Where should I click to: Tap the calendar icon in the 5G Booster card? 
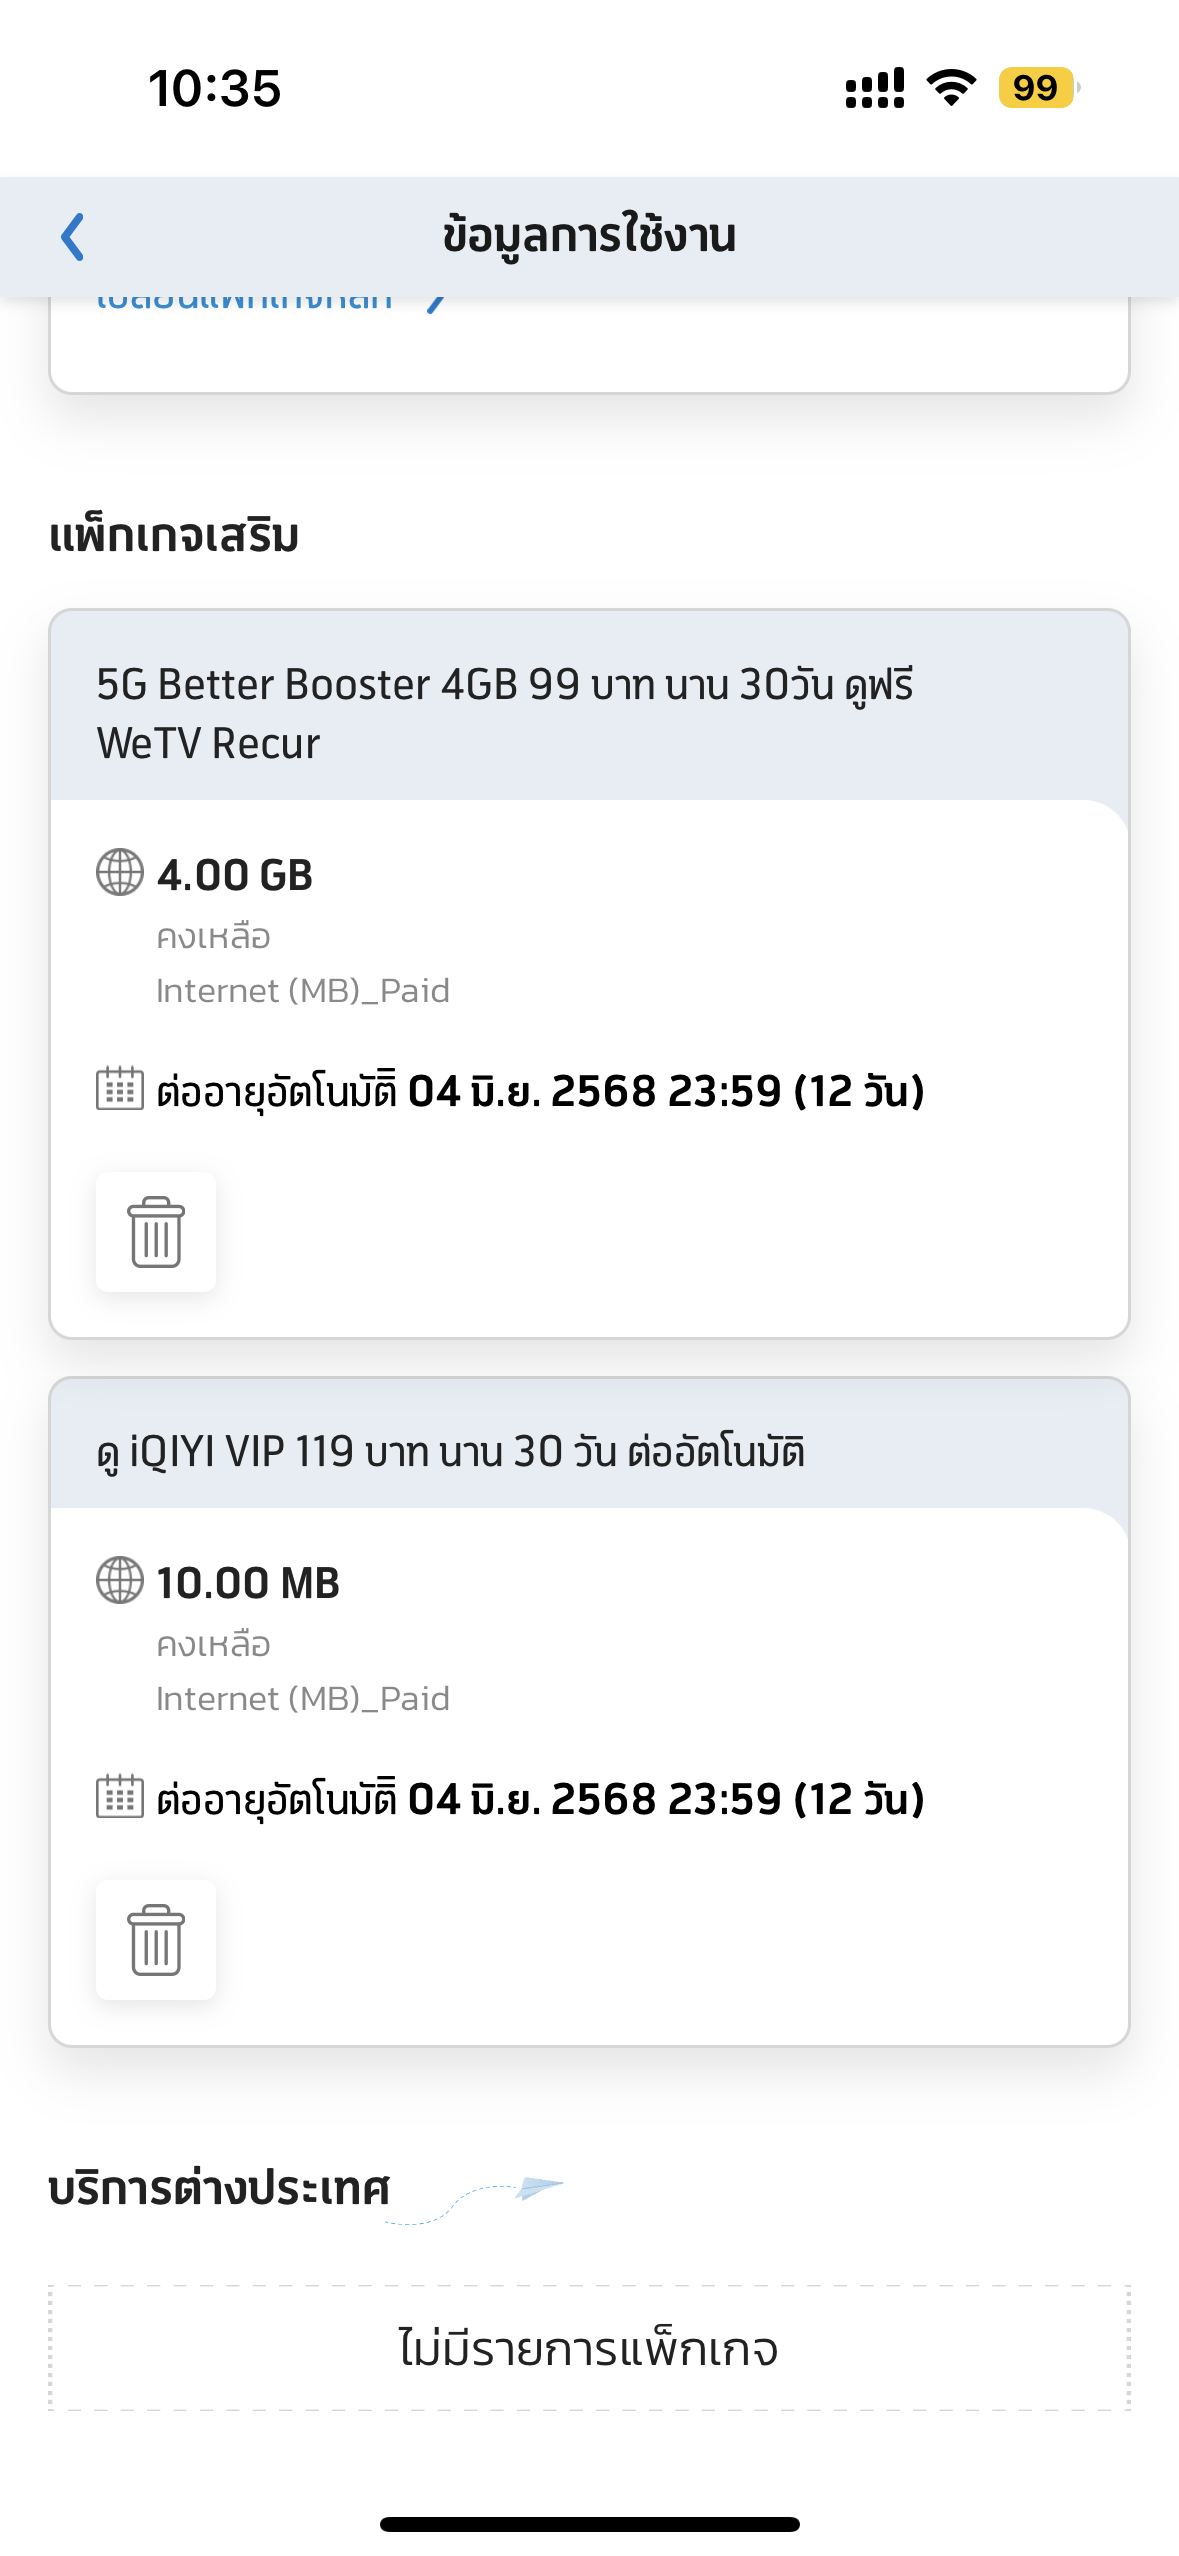120,1089
